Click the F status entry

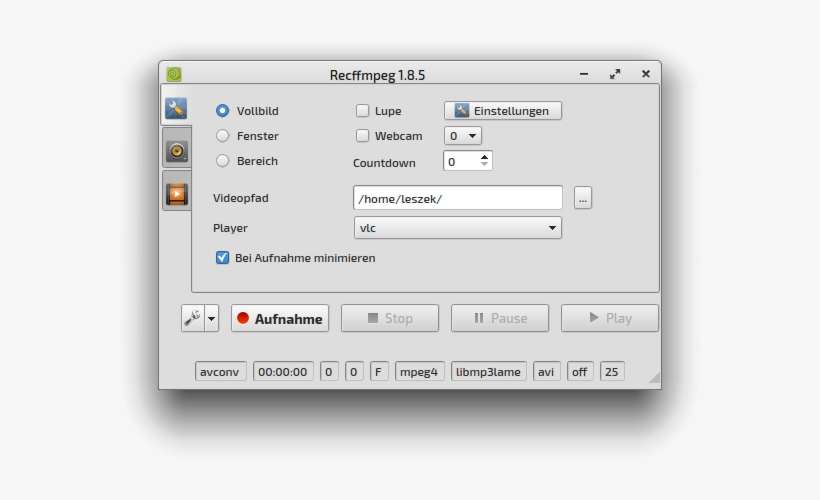click(x=379, y=371)
